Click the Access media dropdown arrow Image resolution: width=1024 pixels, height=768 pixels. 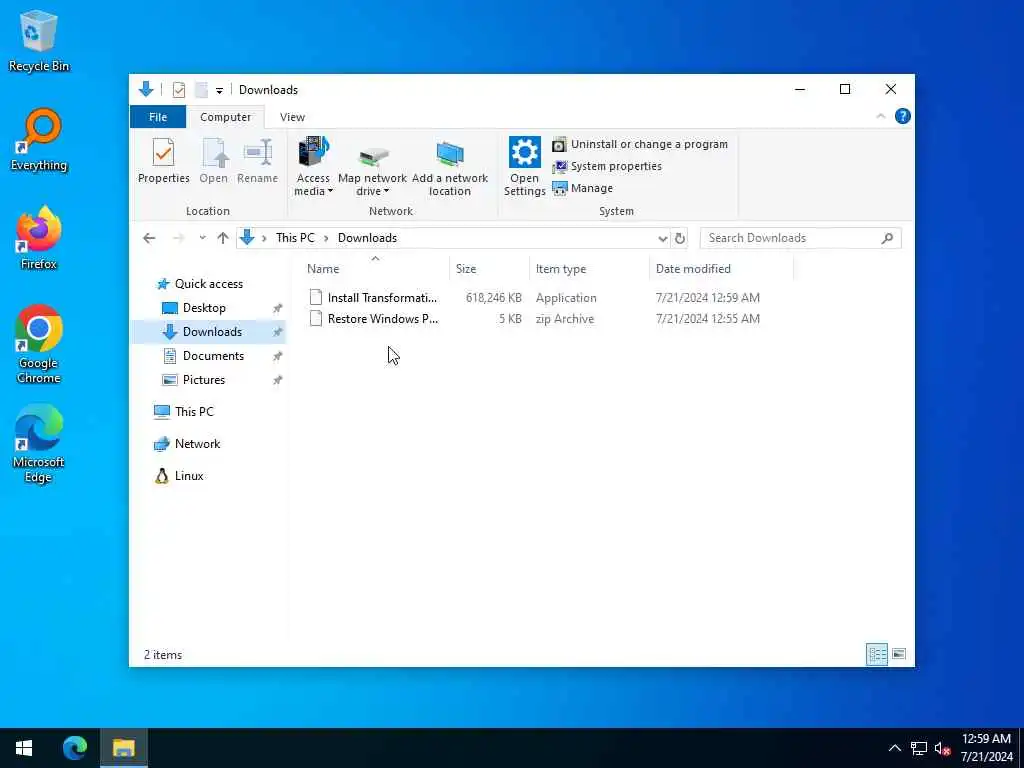pyautogui.click(x=330, y=191)
